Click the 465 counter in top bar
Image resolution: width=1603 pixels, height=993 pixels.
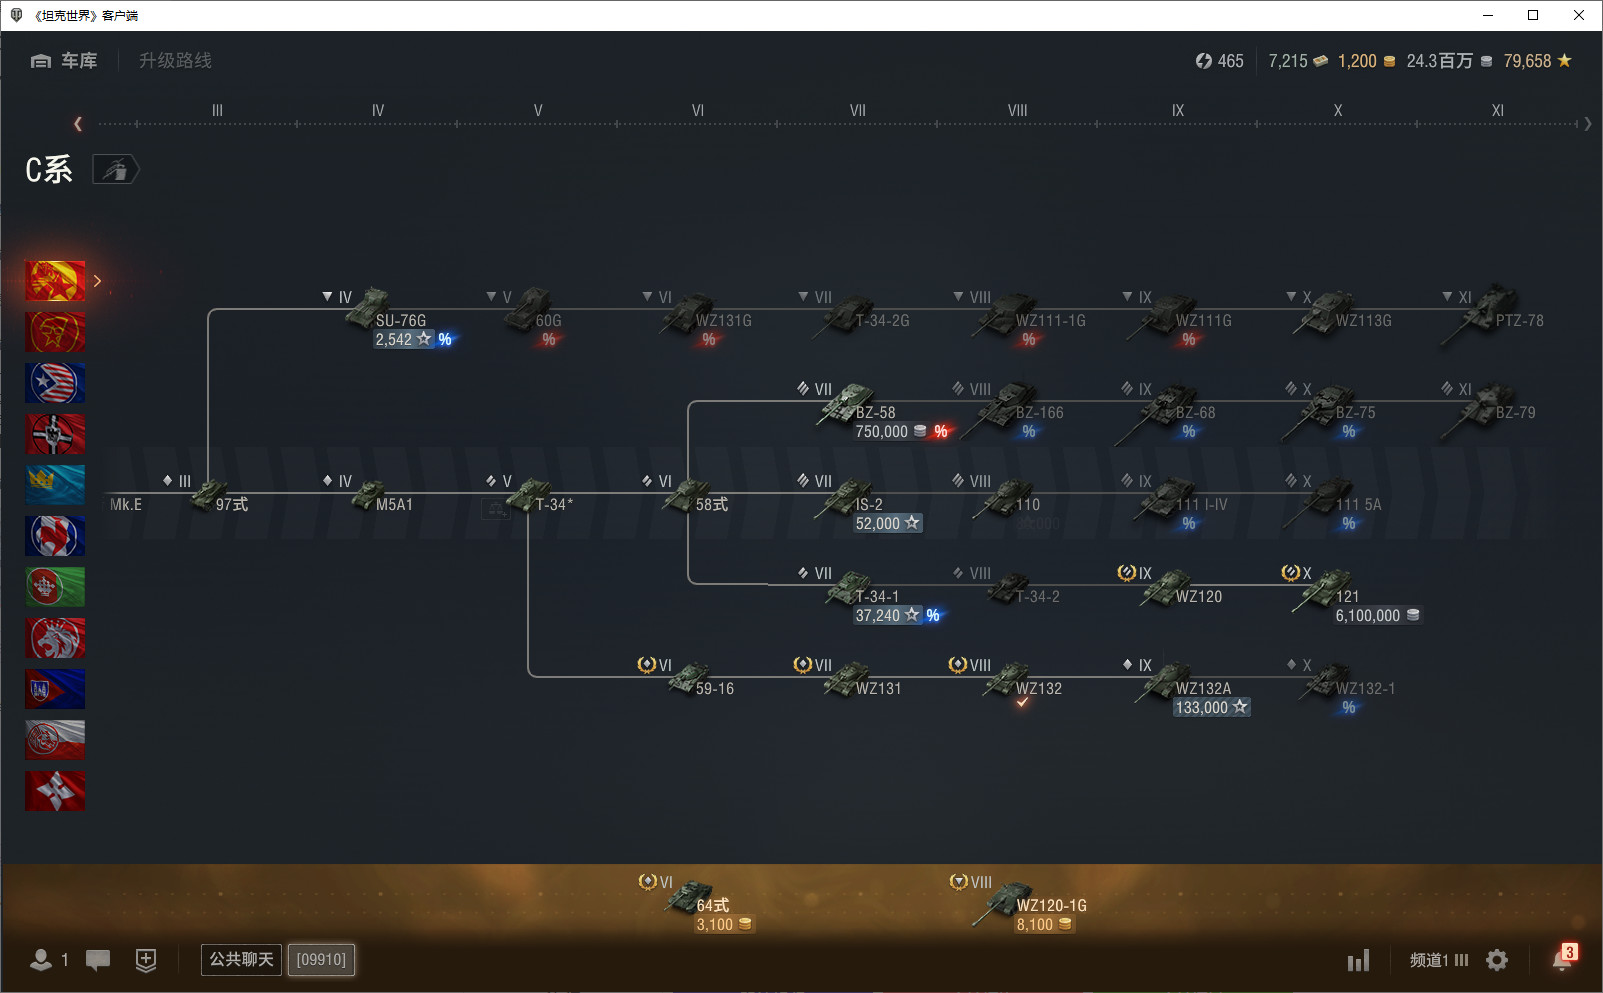[1220, 61]
